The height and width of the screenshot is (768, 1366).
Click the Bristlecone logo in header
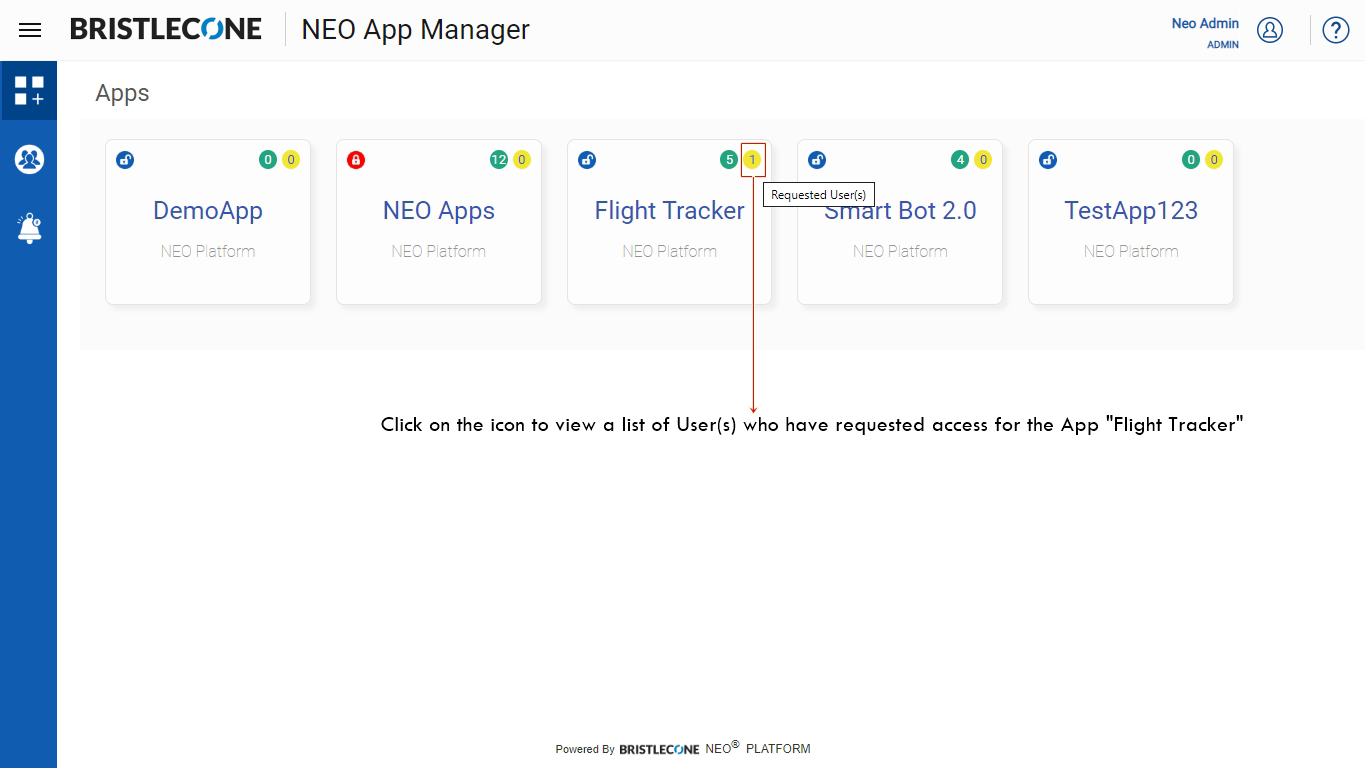[x=166, y=30]
